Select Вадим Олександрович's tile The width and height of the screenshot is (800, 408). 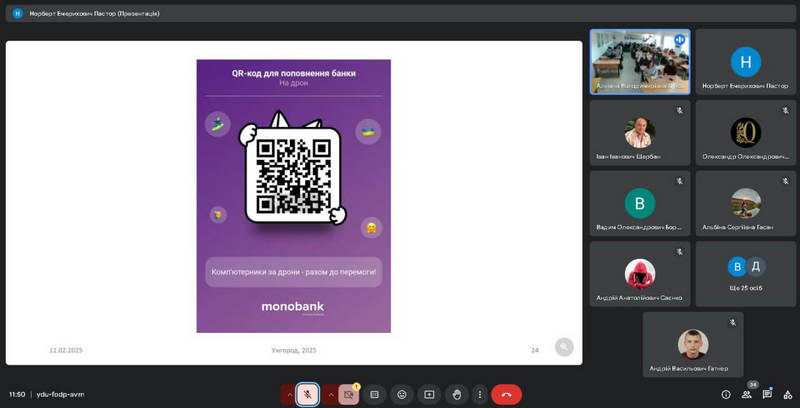[640, 203]
